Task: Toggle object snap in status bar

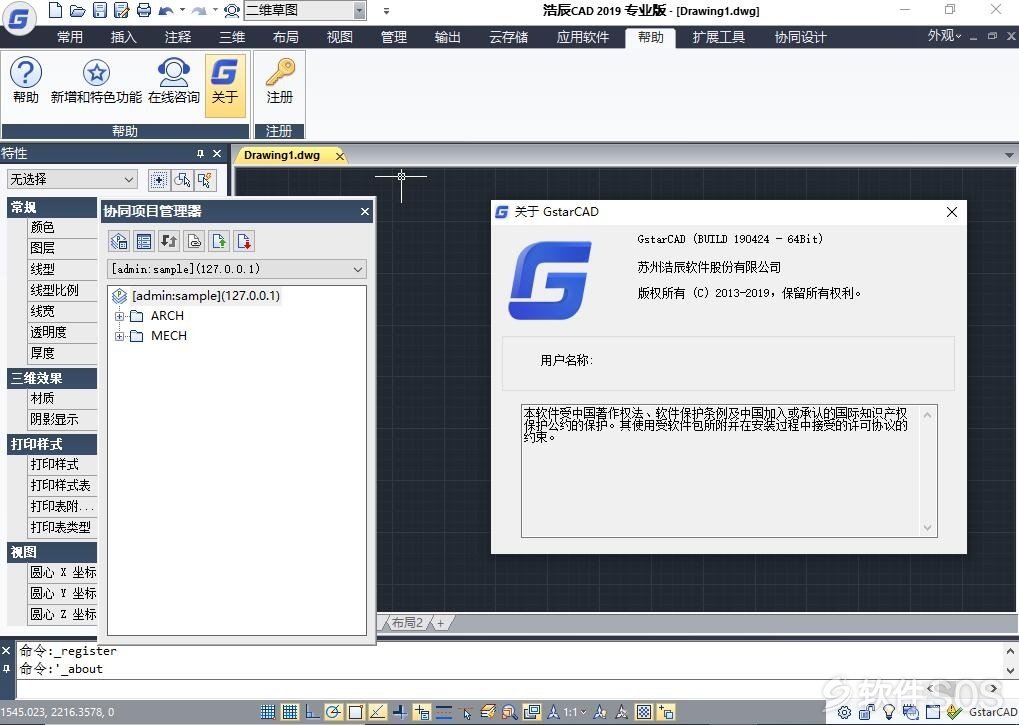Action: point(355,712)
